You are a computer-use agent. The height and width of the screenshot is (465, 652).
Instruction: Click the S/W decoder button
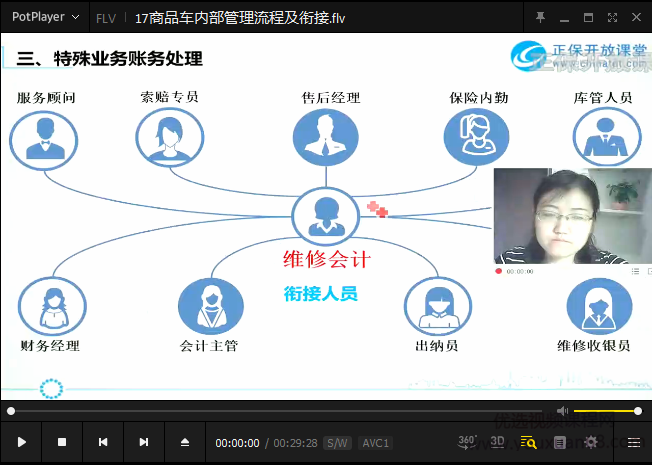[337, 443]
